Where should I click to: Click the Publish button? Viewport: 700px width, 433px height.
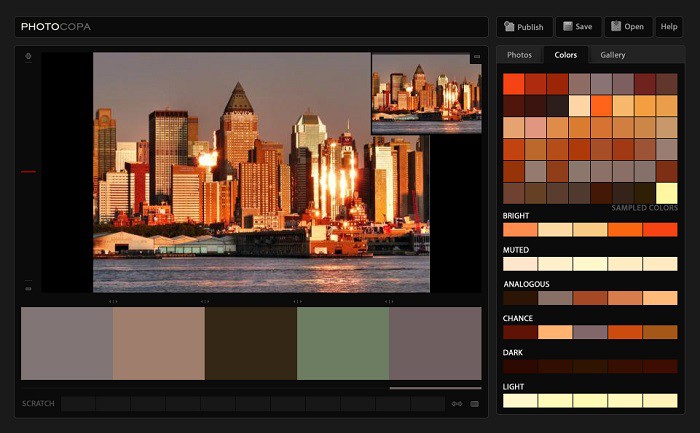pyautogui.click(x=524, y=27)
